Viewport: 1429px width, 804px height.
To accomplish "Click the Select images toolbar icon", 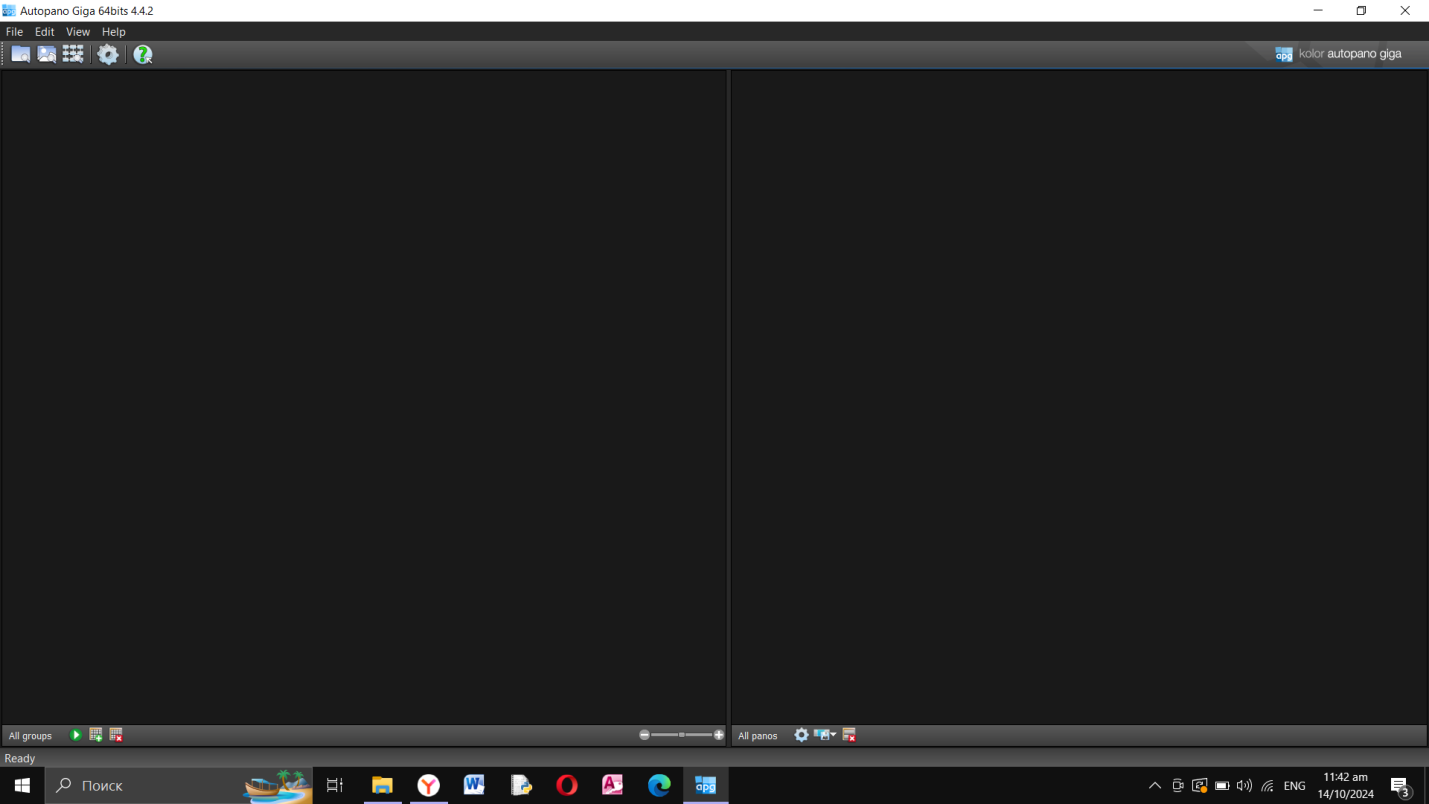I will coord(47,54).
